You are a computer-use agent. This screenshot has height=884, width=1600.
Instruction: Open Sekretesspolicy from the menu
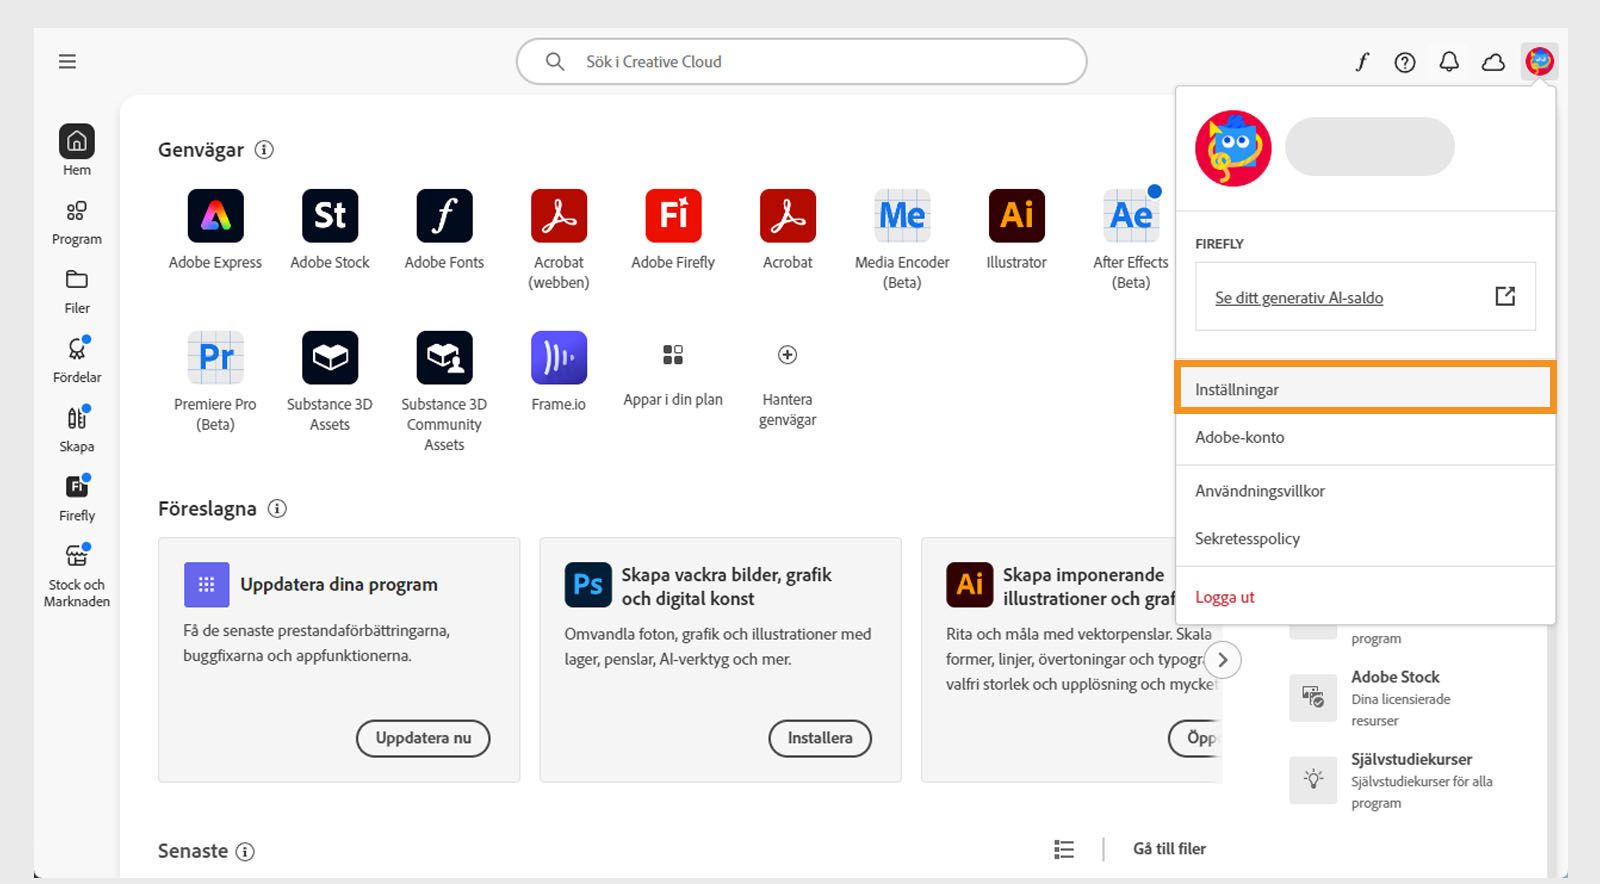[x=1365, y=538]
